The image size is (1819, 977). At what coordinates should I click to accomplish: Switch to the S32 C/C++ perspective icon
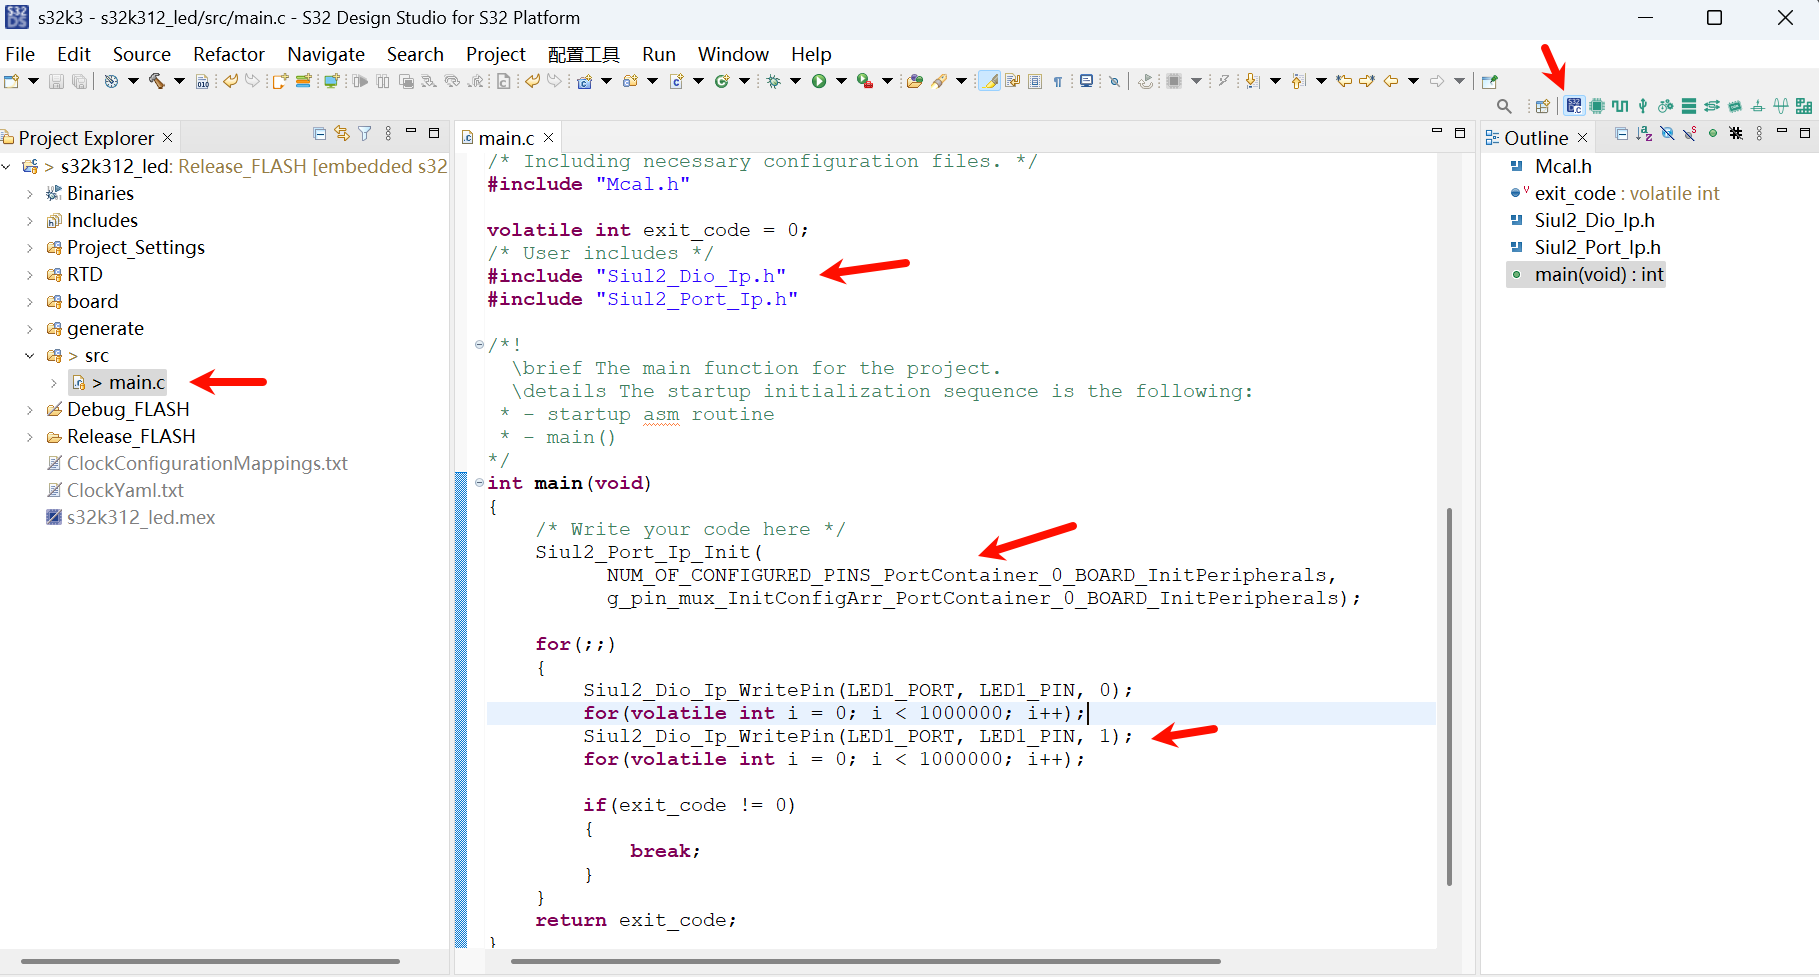coord(1574,106)
